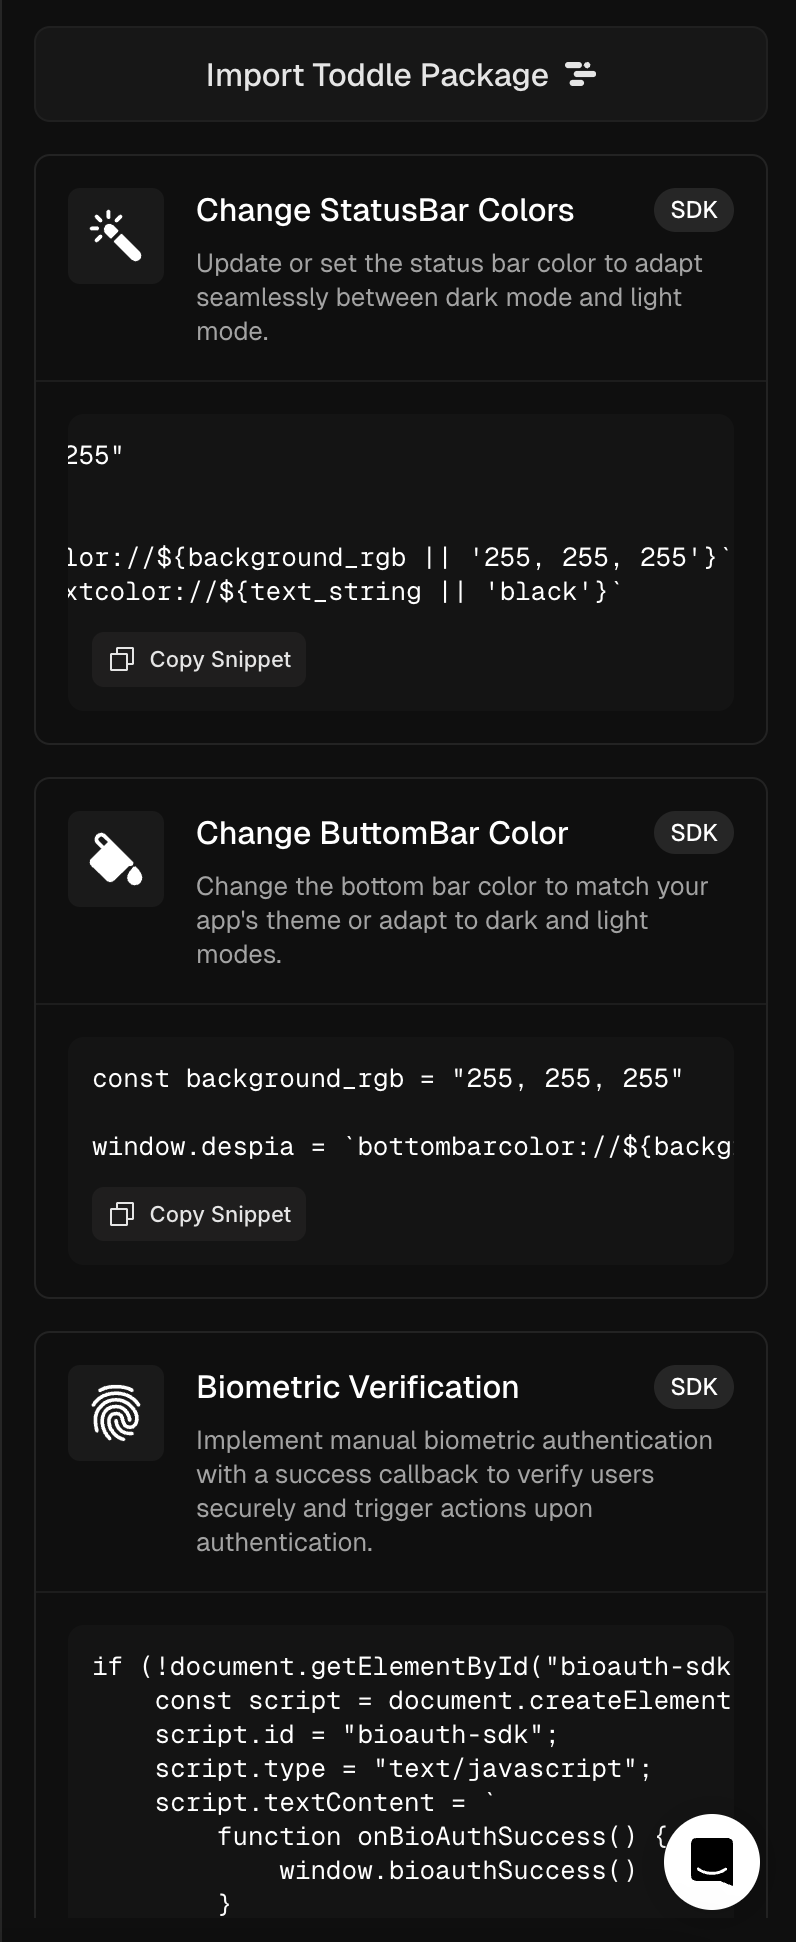Viewport: 796px width, 1942px height.
Task: Click the SDK badge on Biometric Verification
Action: coord(694,1387)
